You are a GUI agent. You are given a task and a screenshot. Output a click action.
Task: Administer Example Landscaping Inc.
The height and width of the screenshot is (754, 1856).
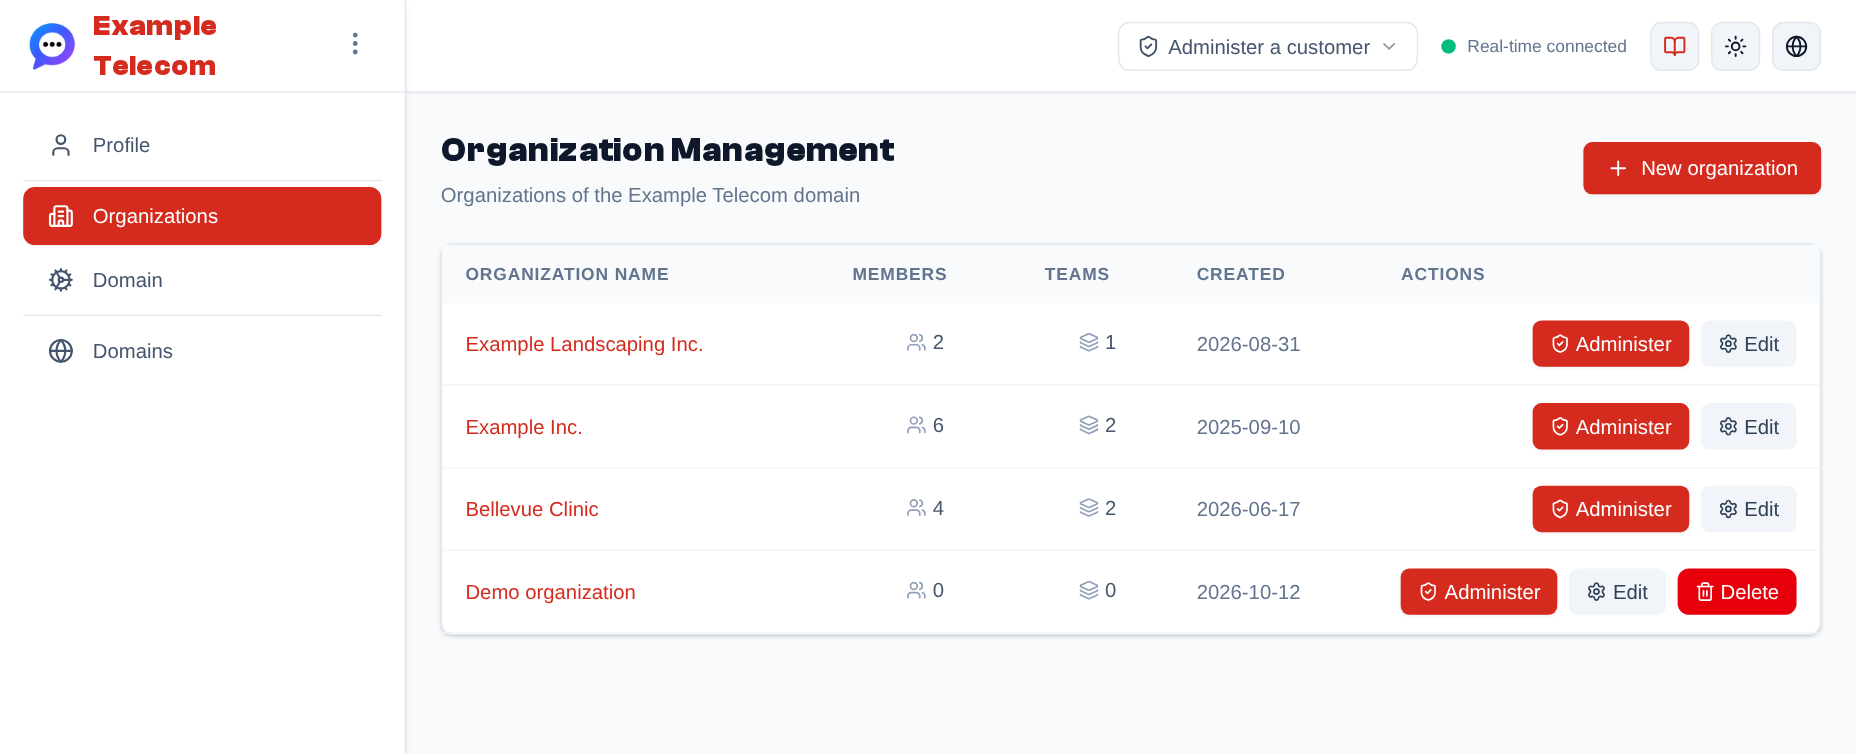1610,344
